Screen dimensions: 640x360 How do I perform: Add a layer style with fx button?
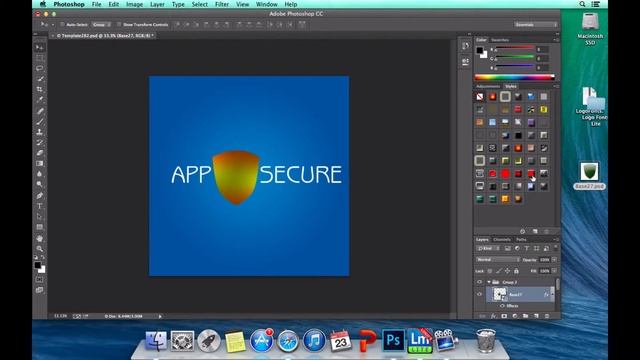pos(493,316)
